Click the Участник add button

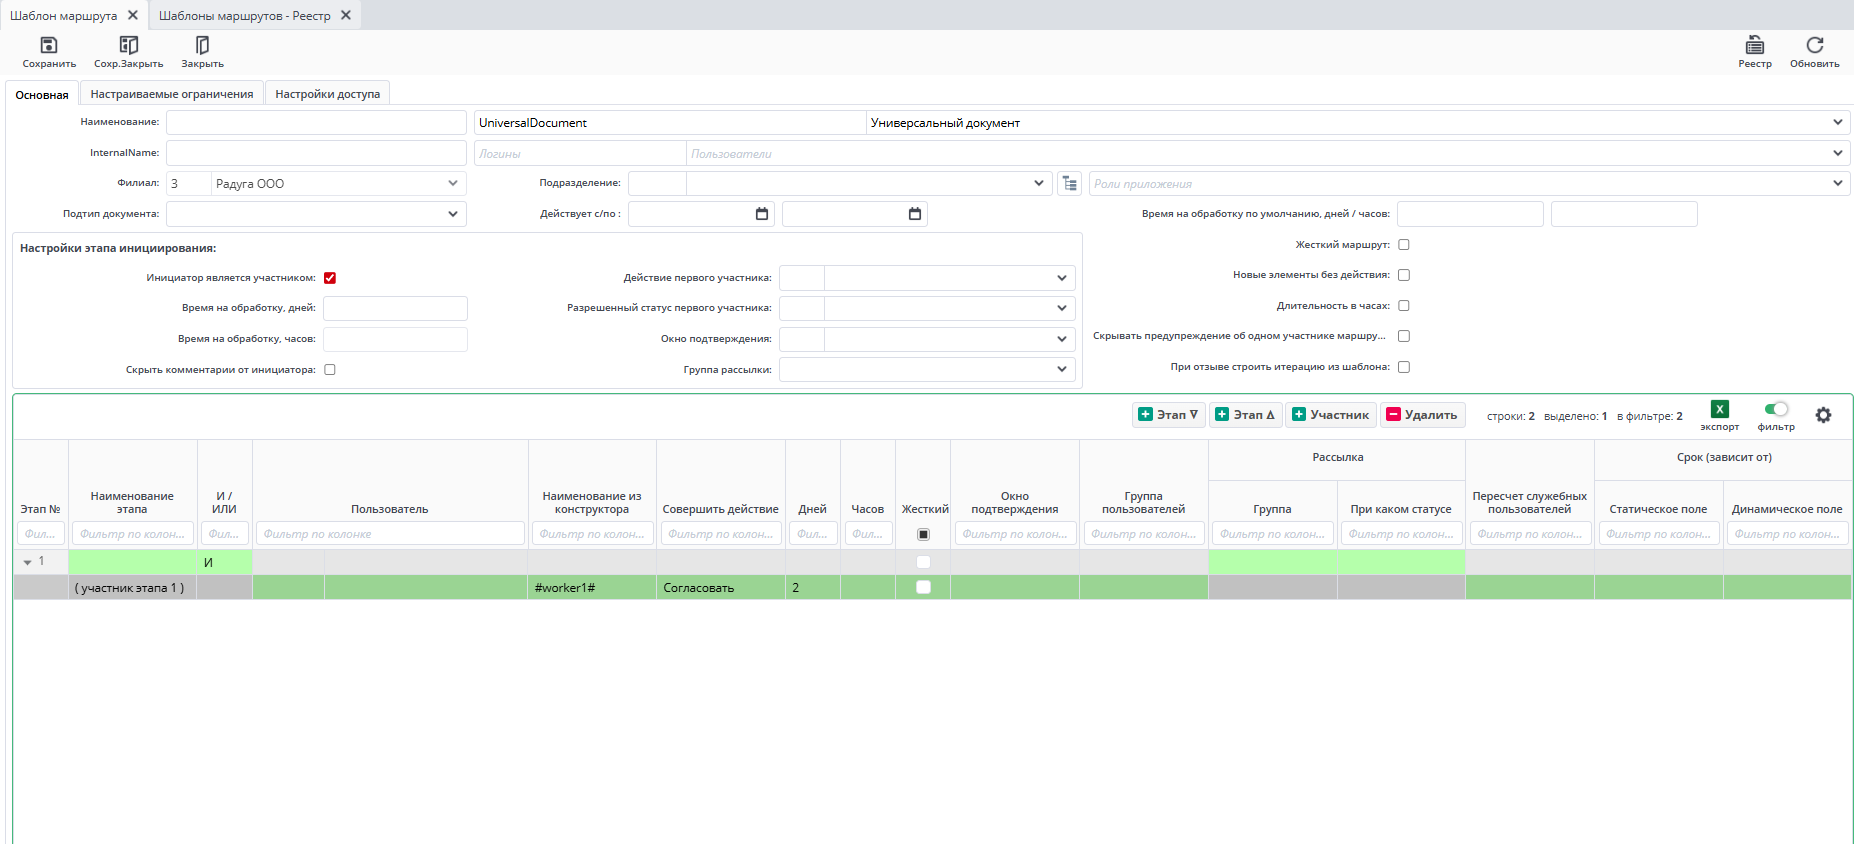click(x=1331, y=415)
